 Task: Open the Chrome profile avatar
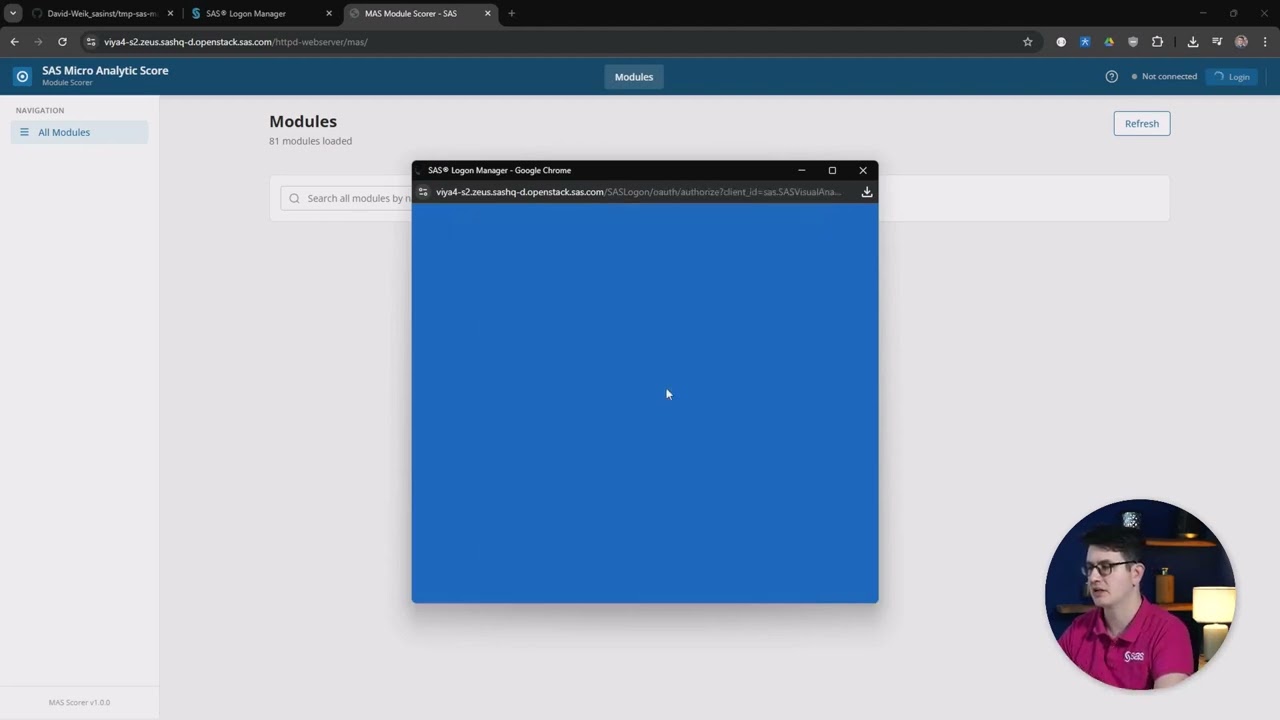[1241, 42]
